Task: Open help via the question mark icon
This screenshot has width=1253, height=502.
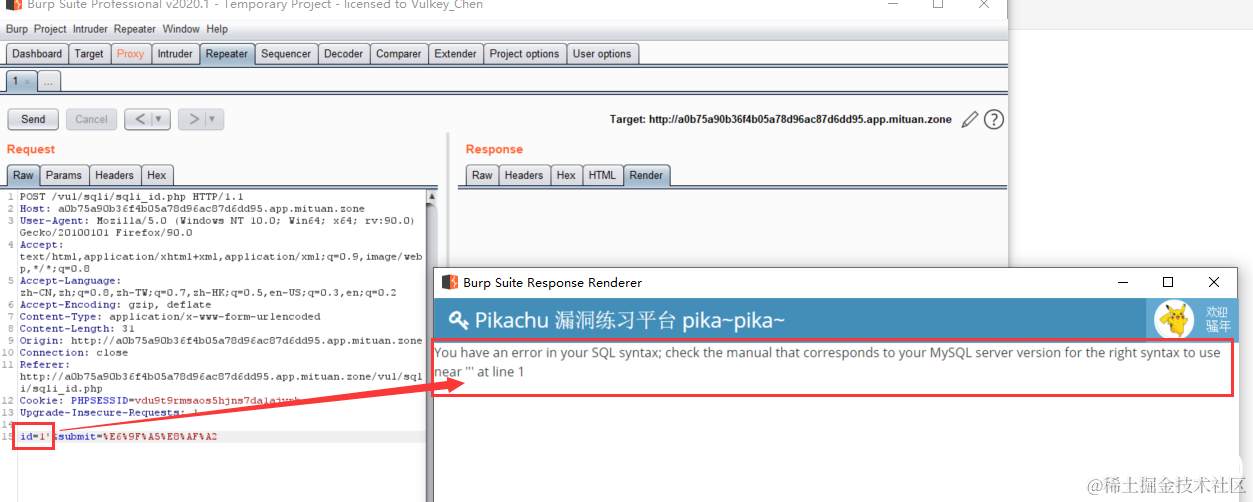Action: (993, 120)
